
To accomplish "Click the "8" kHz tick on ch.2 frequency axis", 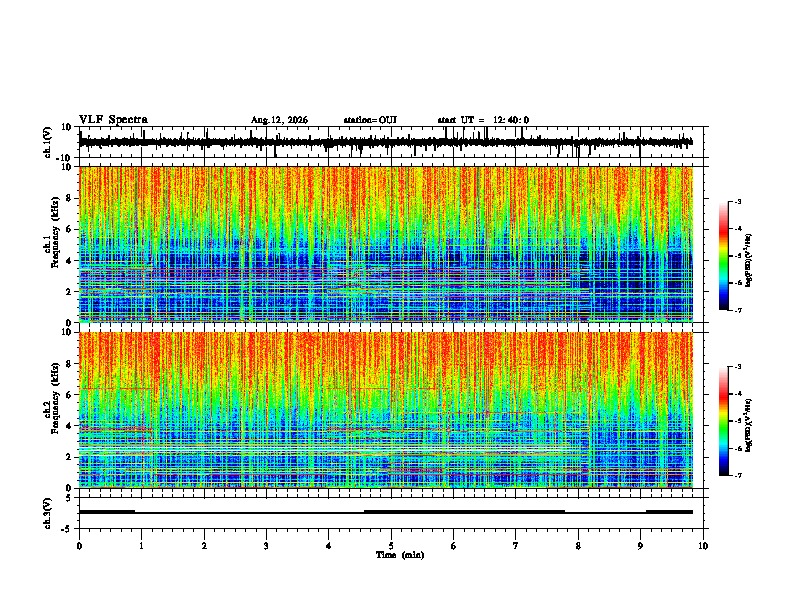I will [70, 364].
